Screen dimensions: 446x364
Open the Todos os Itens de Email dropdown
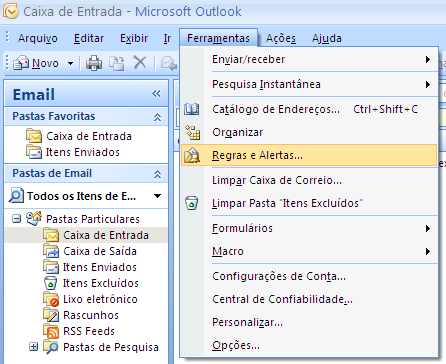(157, 196)
